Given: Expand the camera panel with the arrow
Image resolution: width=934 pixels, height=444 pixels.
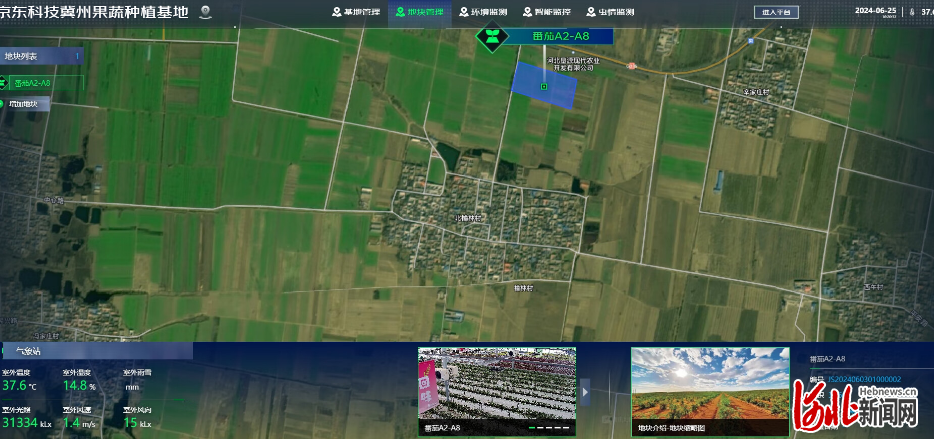Looking at the screenshot, I should click(586, 392).
